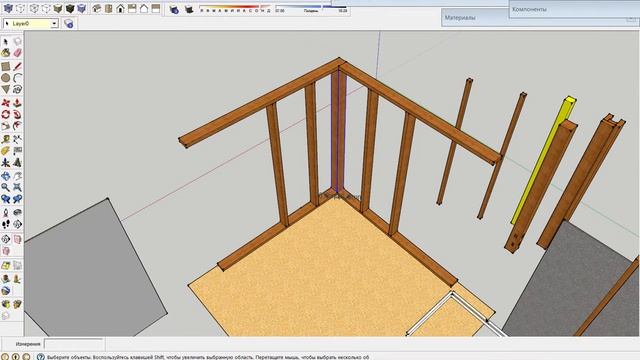
Task: Pick the Rotate tool
Action: point(6,114)
